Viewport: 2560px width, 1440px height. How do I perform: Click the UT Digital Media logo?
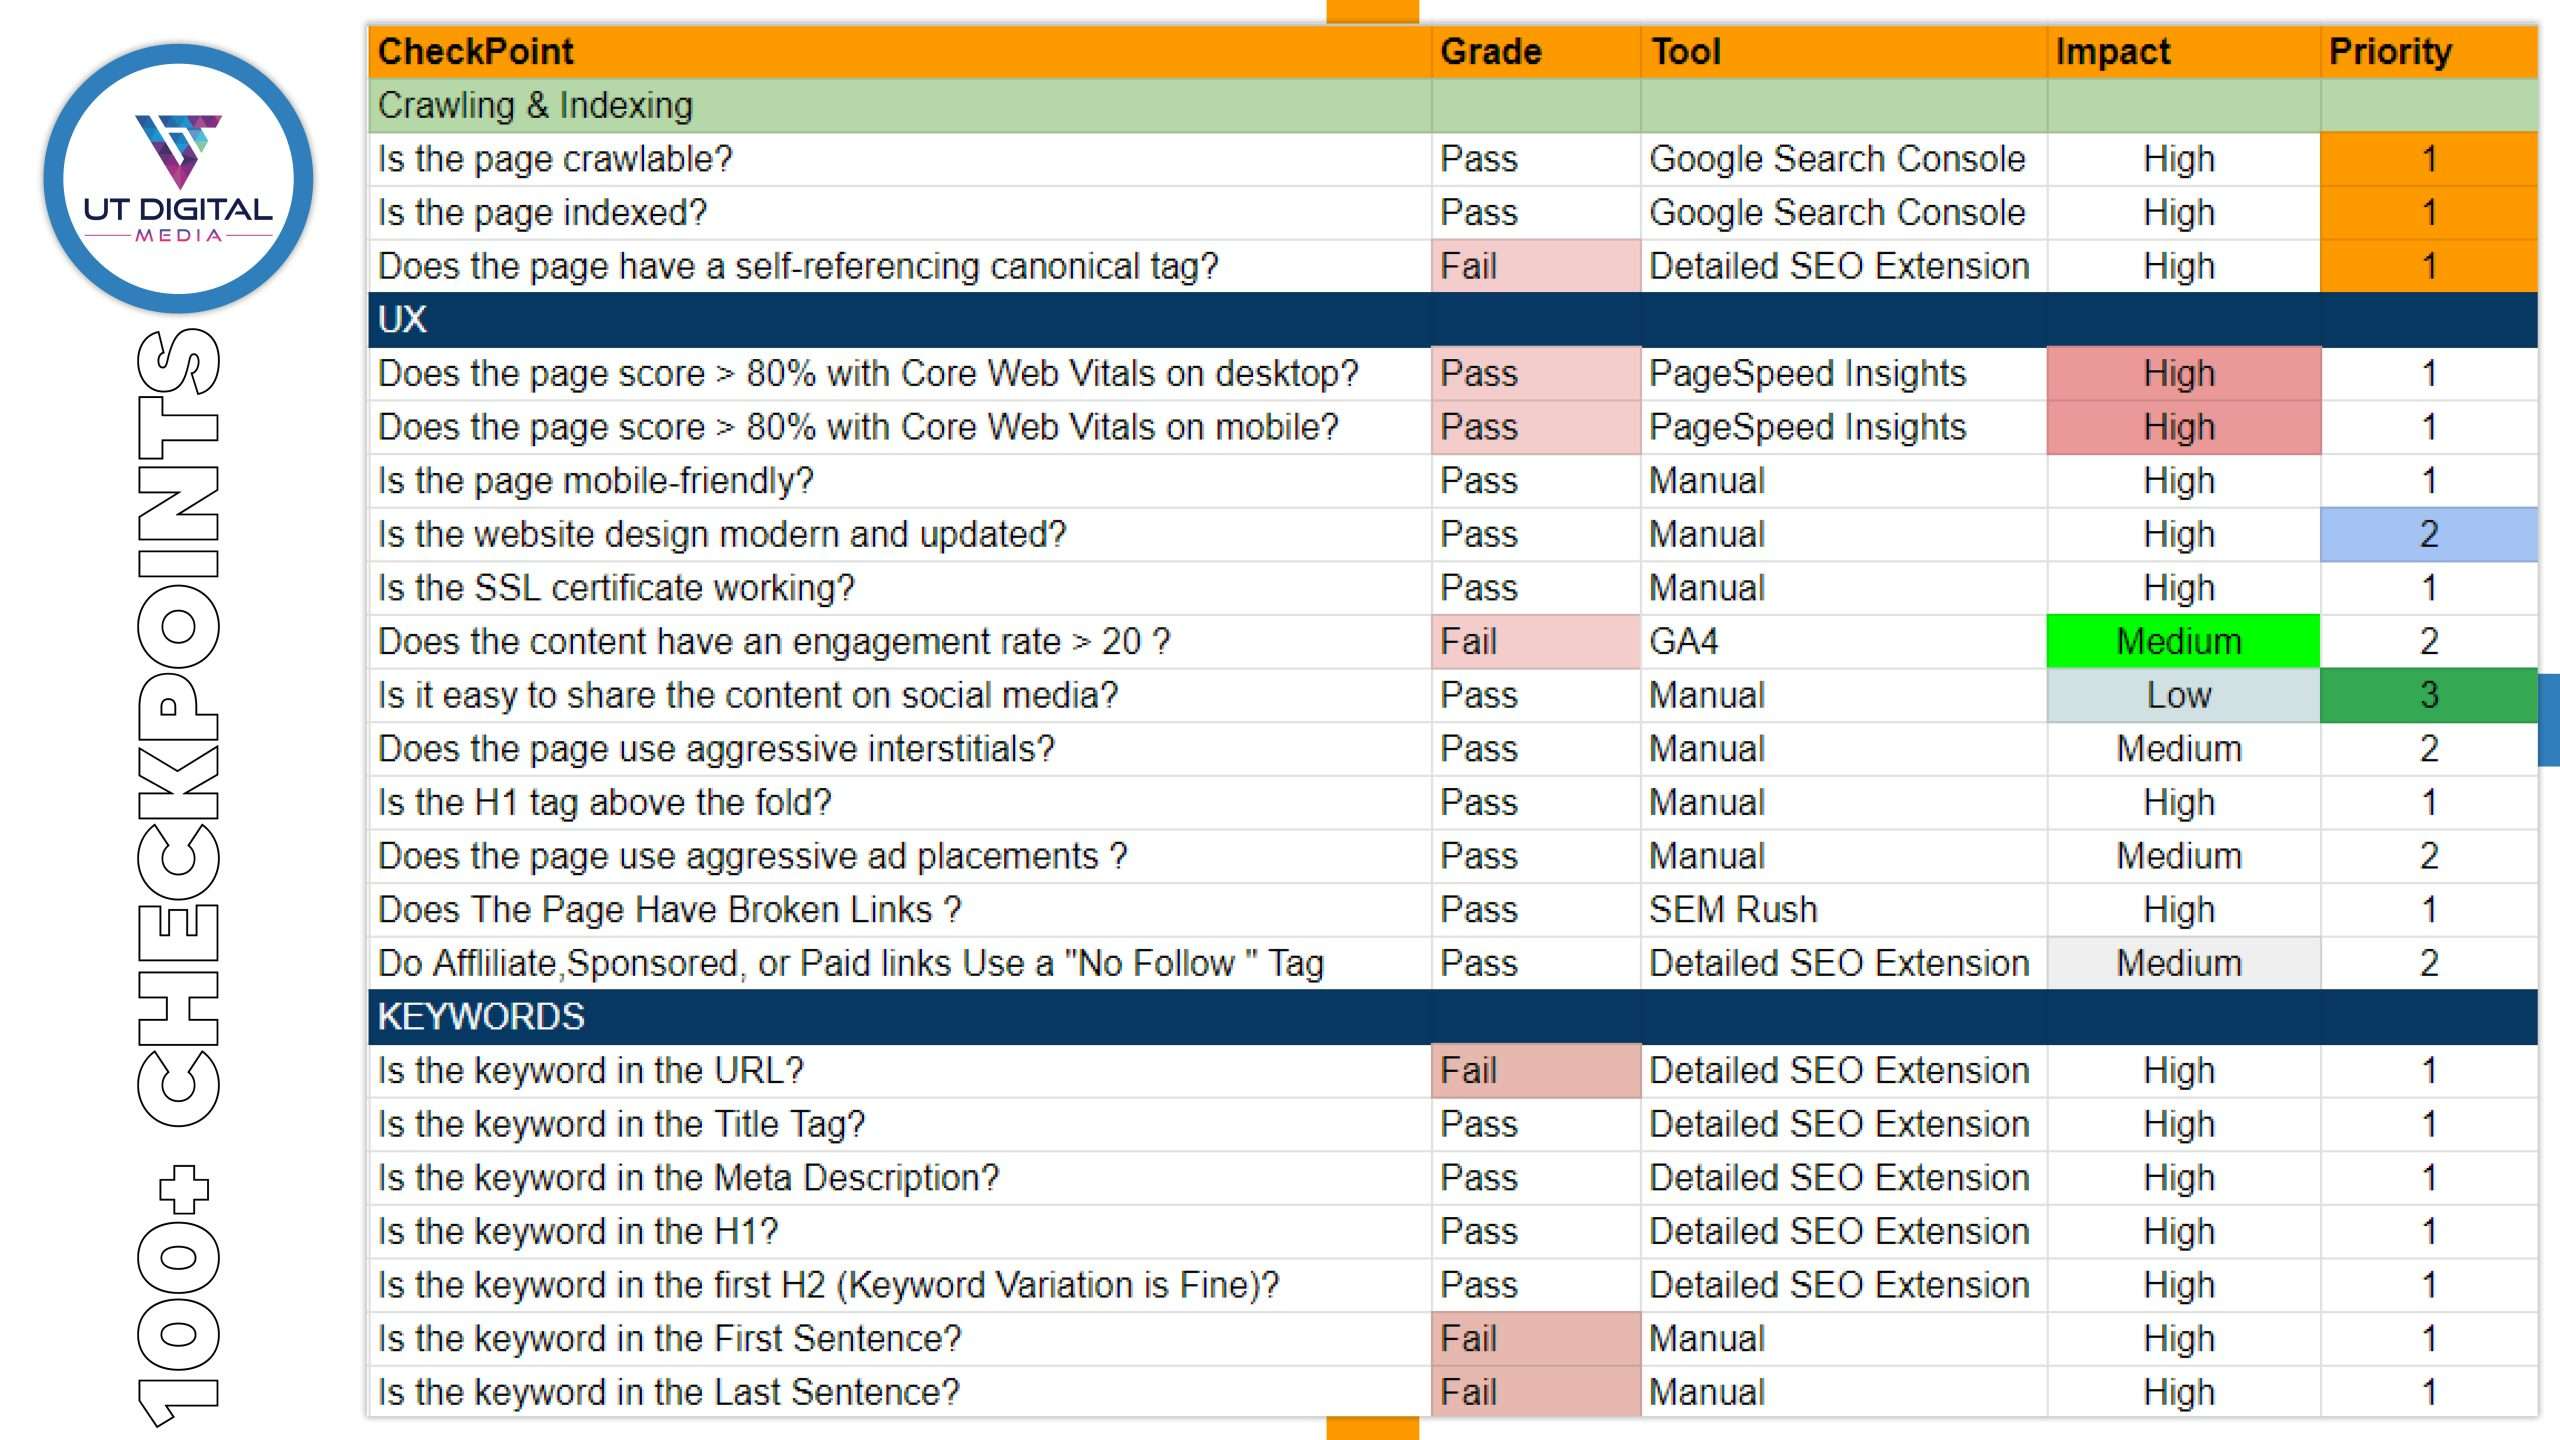click(x=179, y=179)
